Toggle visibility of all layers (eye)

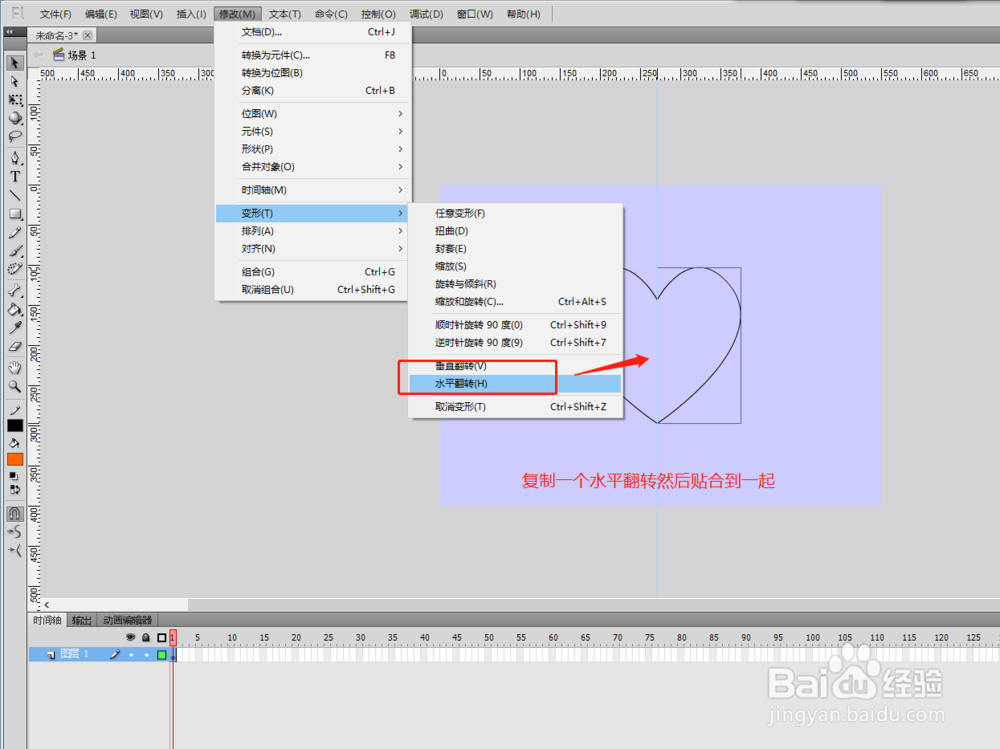coord(130,637)
